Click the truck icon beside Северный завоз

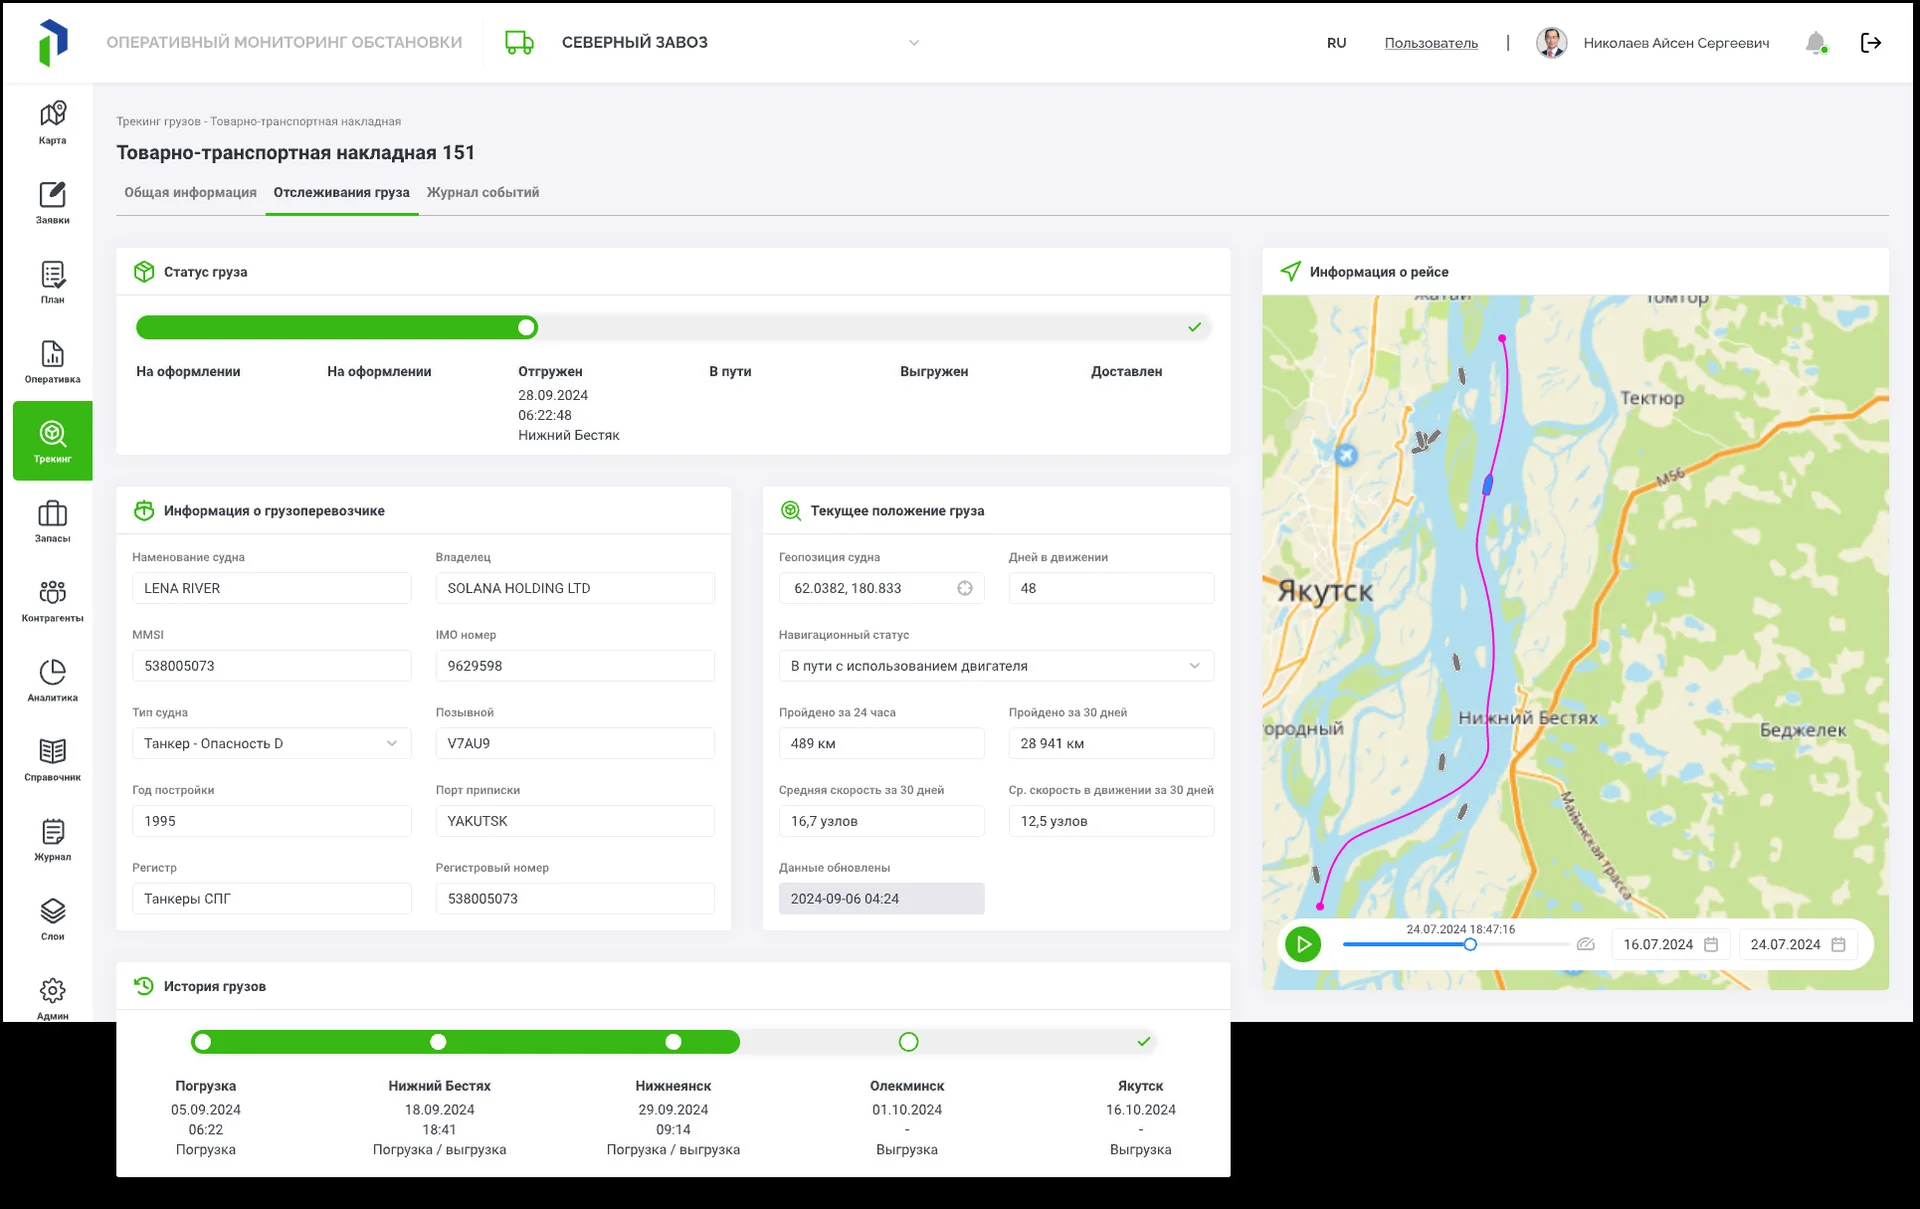[519, 42]
